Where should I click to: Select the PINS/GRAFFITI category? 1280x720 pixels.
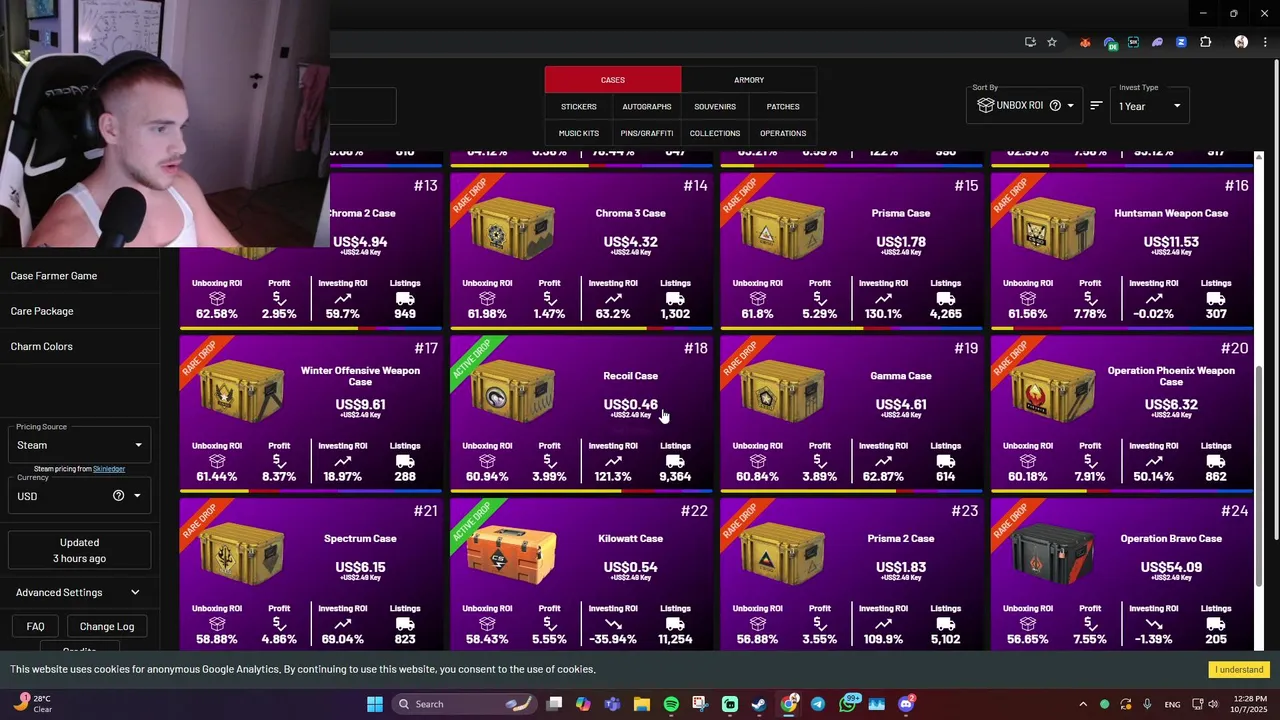647,133
